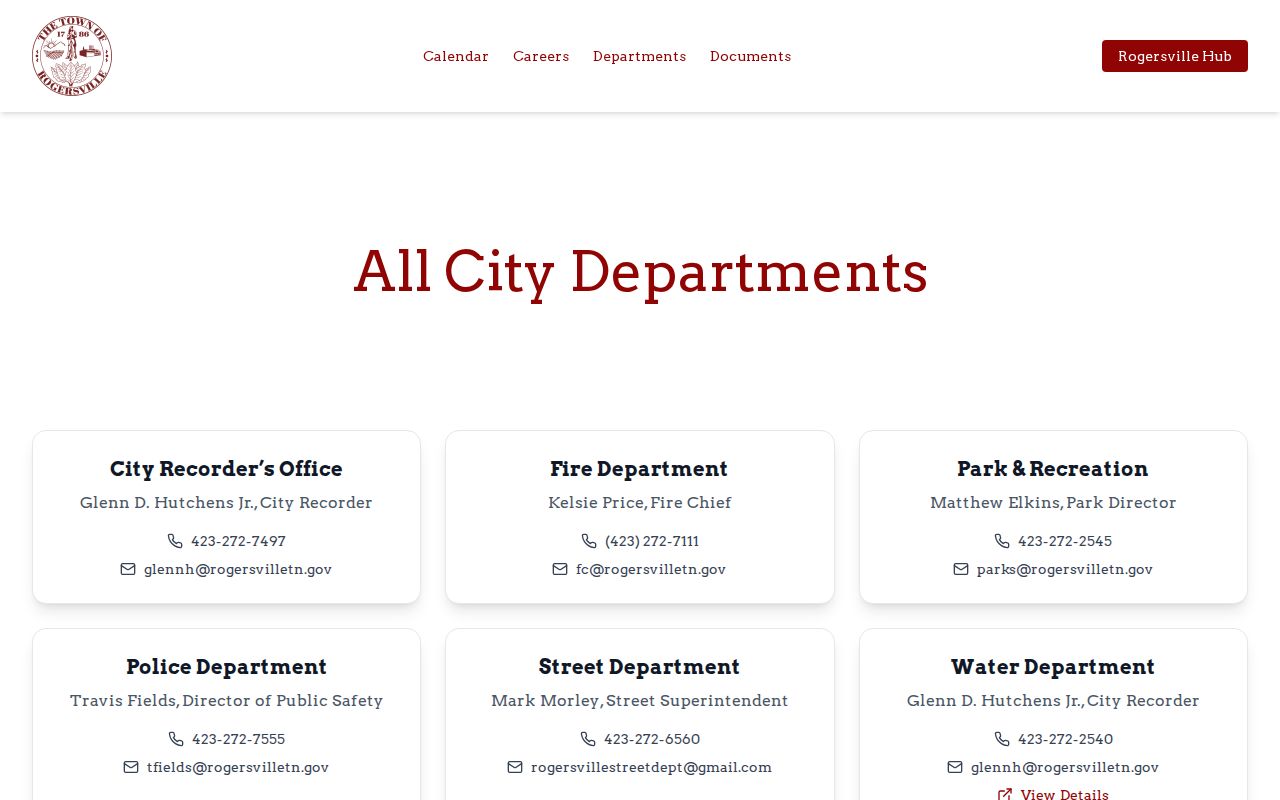Email tfields@rogersvilletn.gov
1280x800 pixels.
238,767
